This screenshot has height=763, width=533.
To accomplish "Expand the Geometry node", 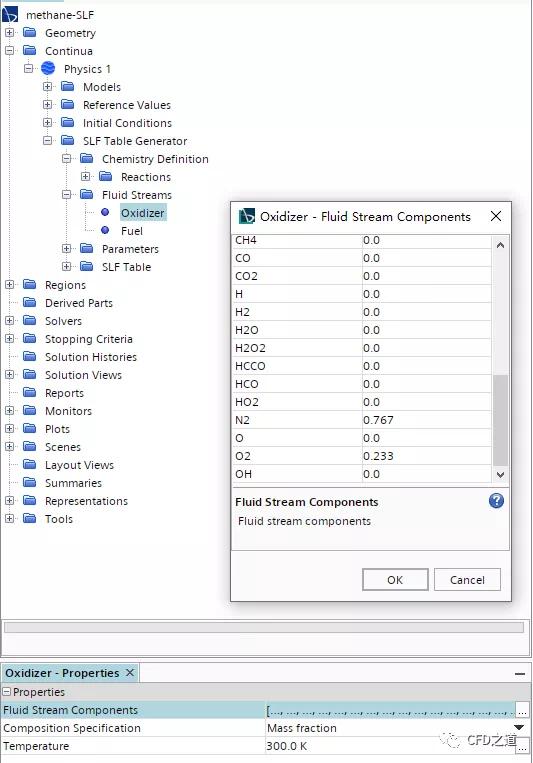I will click(x=10, y=33).
